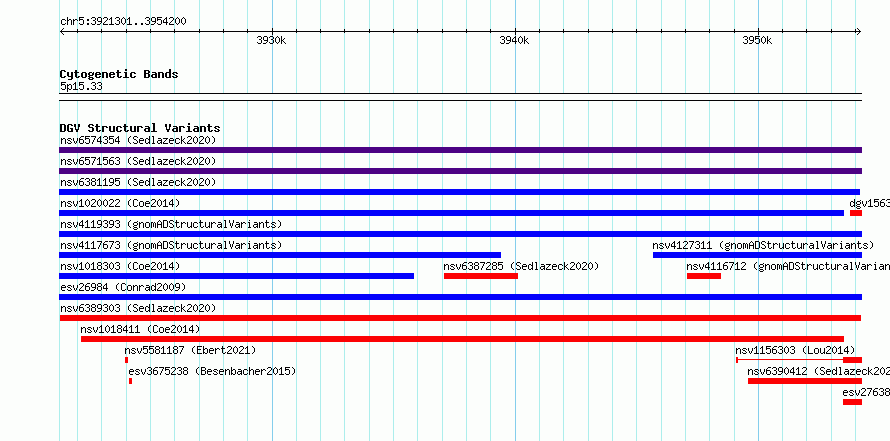890x441 pixels.
Task: Open the nsv4127311 gnomAD blue variant bar
Action: tap(757, 255)
